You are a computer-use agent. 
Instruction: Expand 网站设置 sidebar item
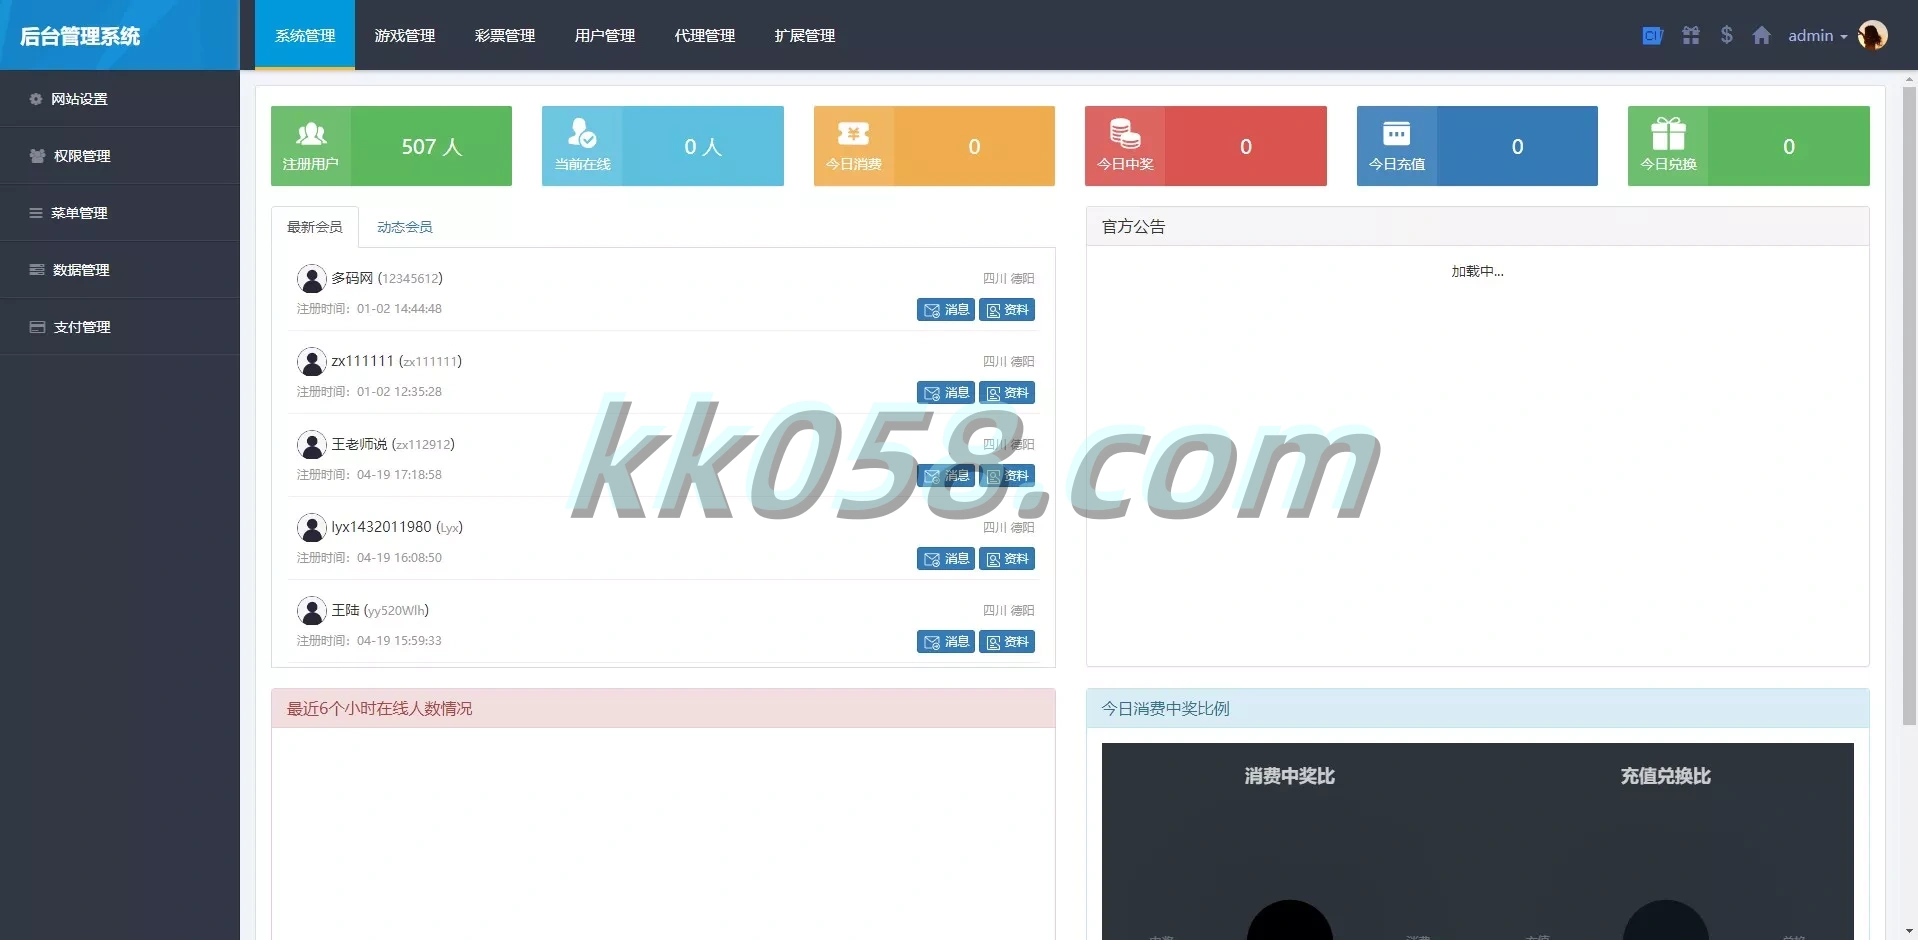pyautogui.click(x=120, y=99)
